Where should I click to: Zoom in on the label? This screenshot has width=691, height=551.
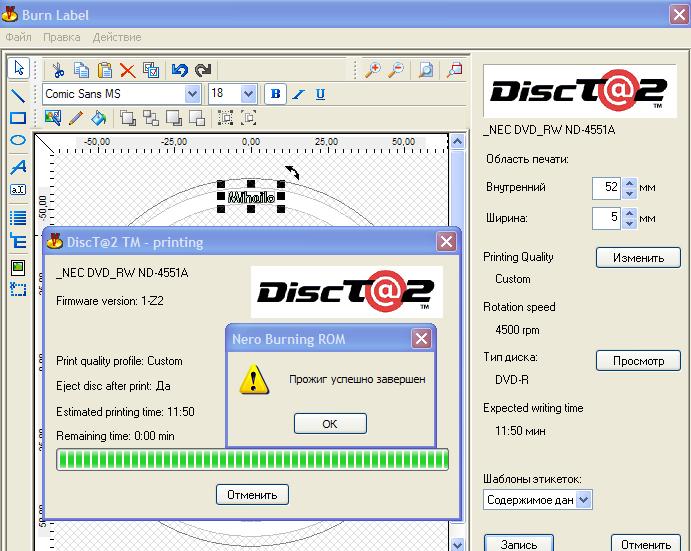pos(373,70)
